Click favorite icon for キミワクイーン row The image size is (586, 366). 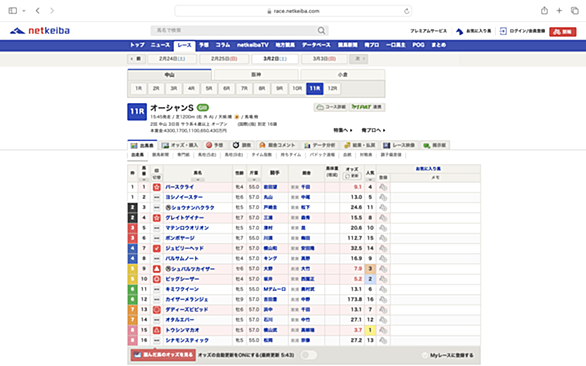click(x=383, y=289)
